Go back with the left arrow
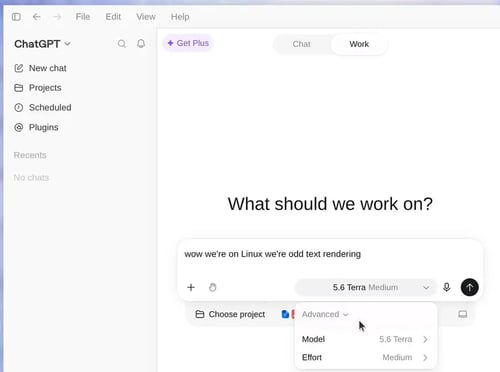Image resolution: width=500 pixels, height=372 pixels. pyautogui.click(x=36, y=17)
